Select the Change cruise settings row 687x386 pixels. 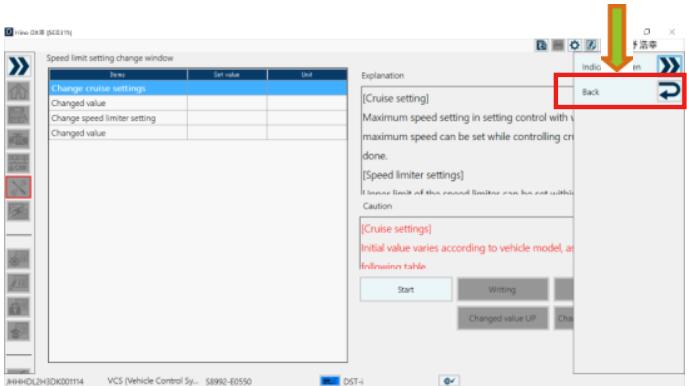coord(198,88)
